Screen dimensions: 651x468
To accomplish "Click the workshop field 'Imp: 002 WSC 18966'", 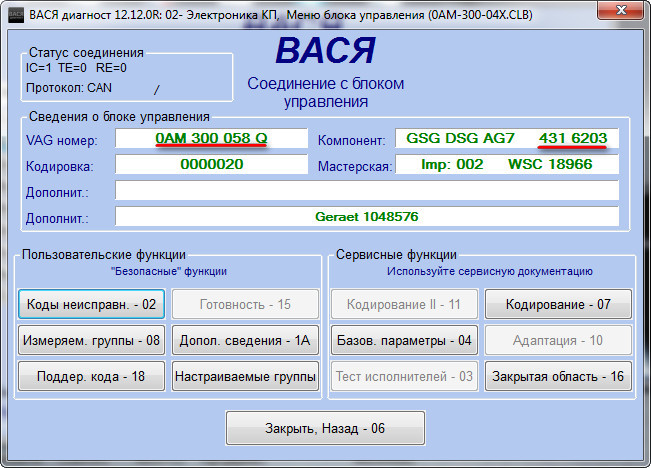I will coord(507,164).
